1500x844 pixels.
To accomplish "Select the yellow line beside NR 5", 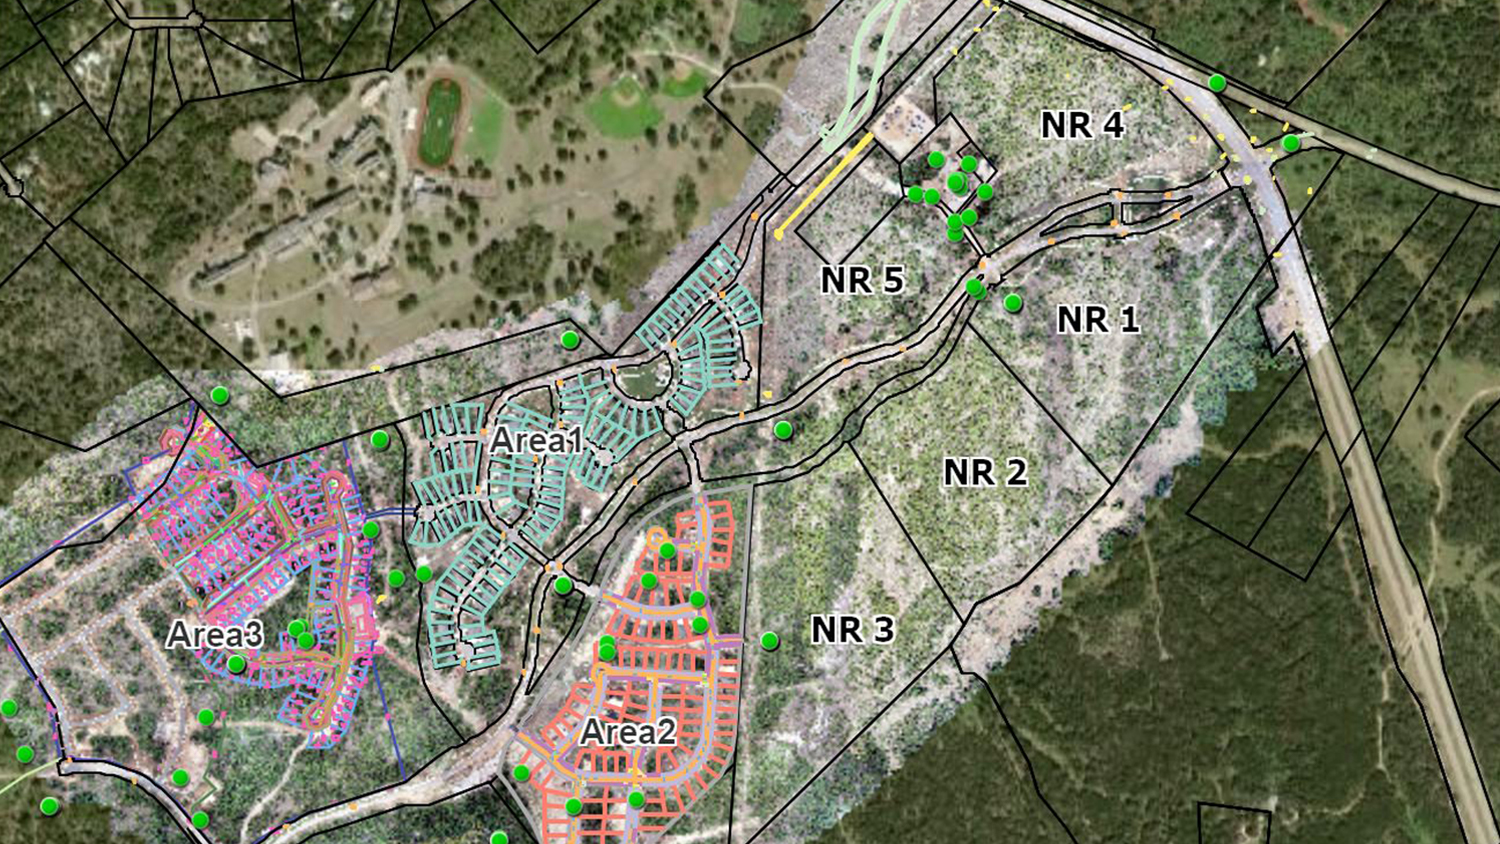I will pyautogui.click(x=823, y=187).
